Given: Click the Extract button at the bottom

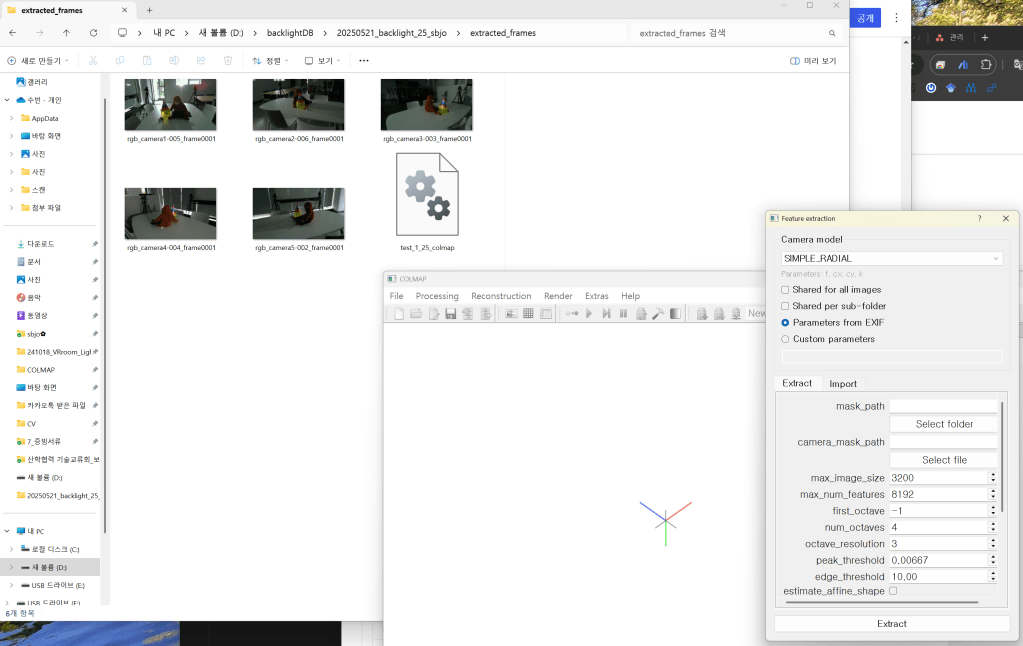Looking at the screenshot, I should coord(891,624).
